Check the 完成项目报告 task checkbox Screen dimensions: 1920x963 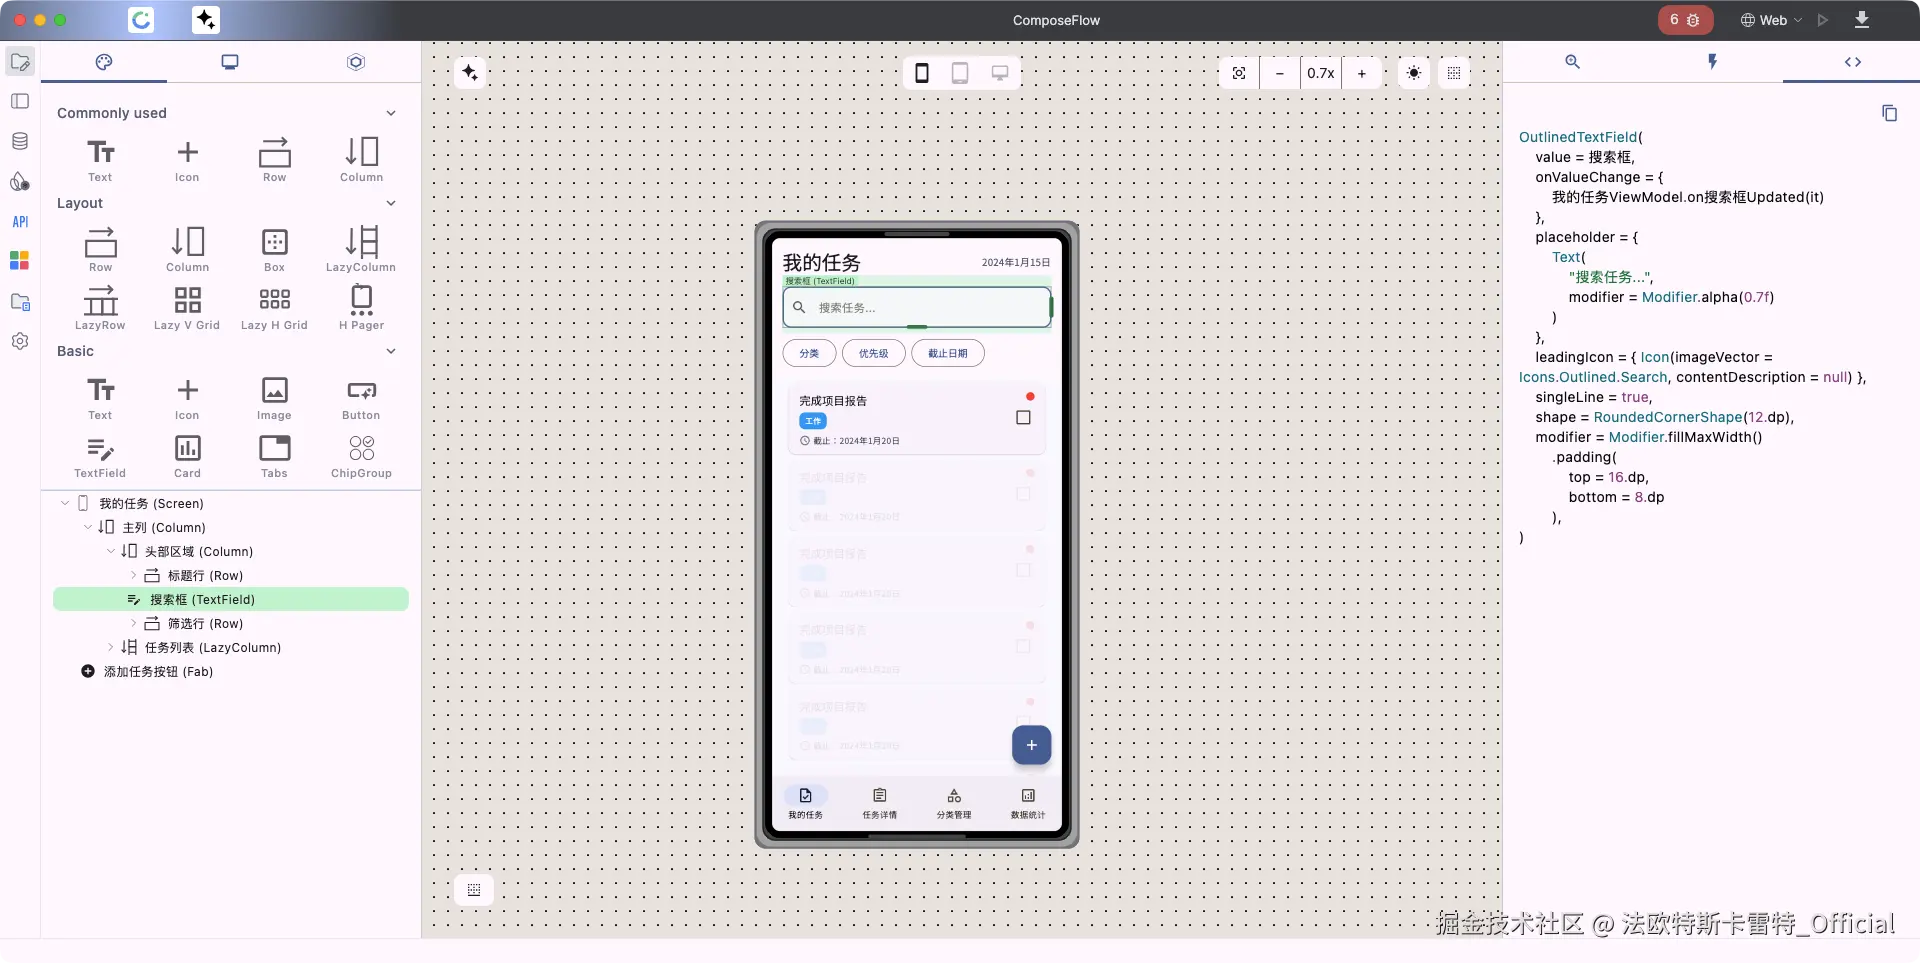[1023, 418]
